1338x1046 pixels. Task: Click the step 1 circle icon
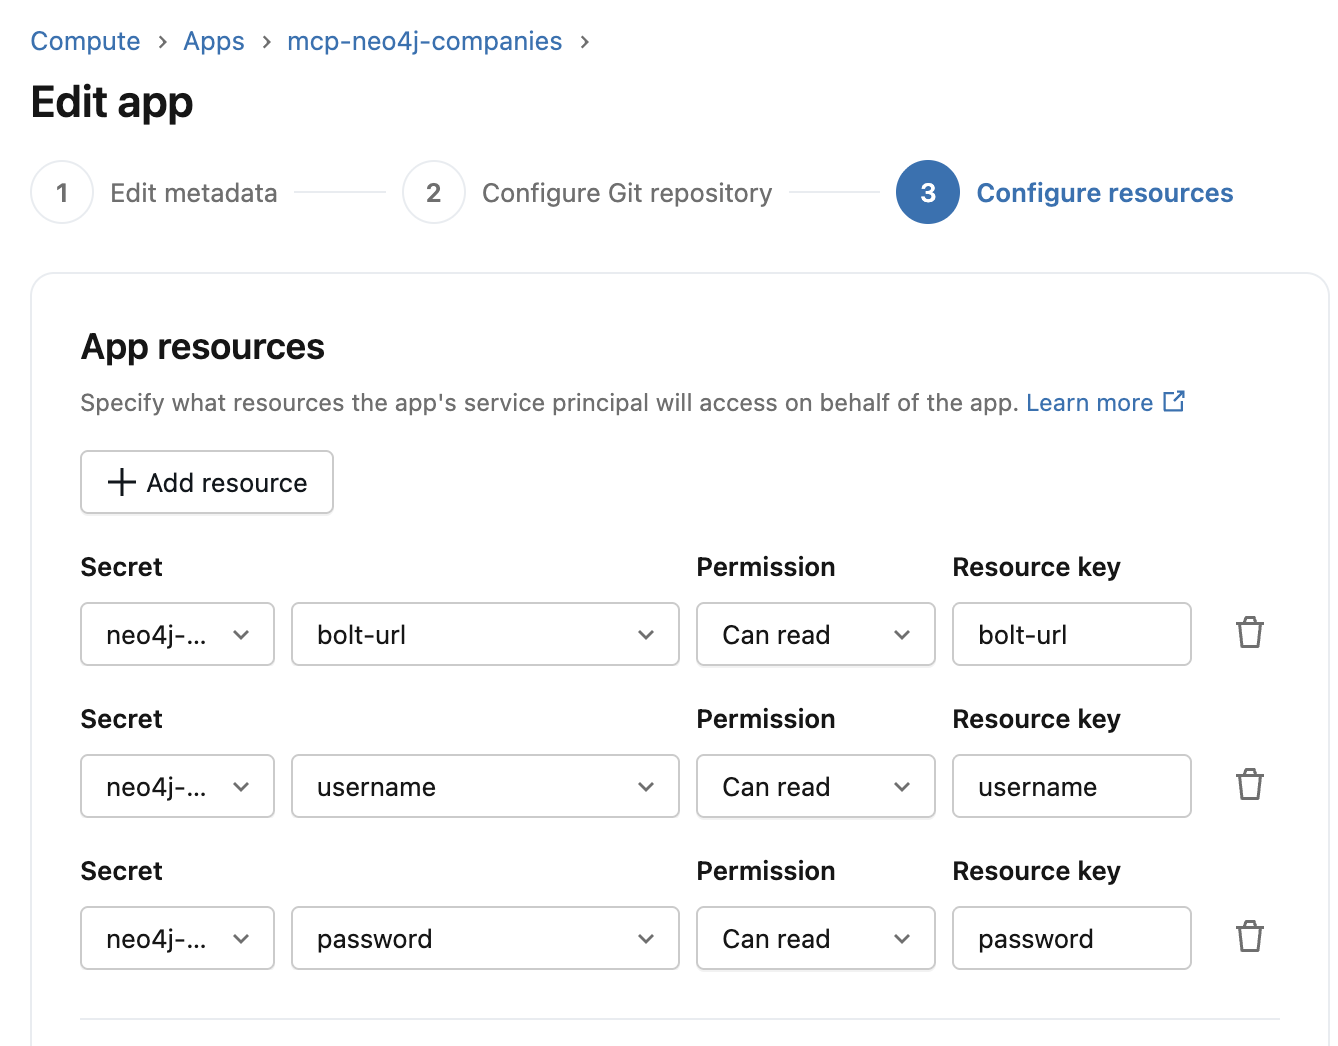pyautogui.click(x=62, y=192)
